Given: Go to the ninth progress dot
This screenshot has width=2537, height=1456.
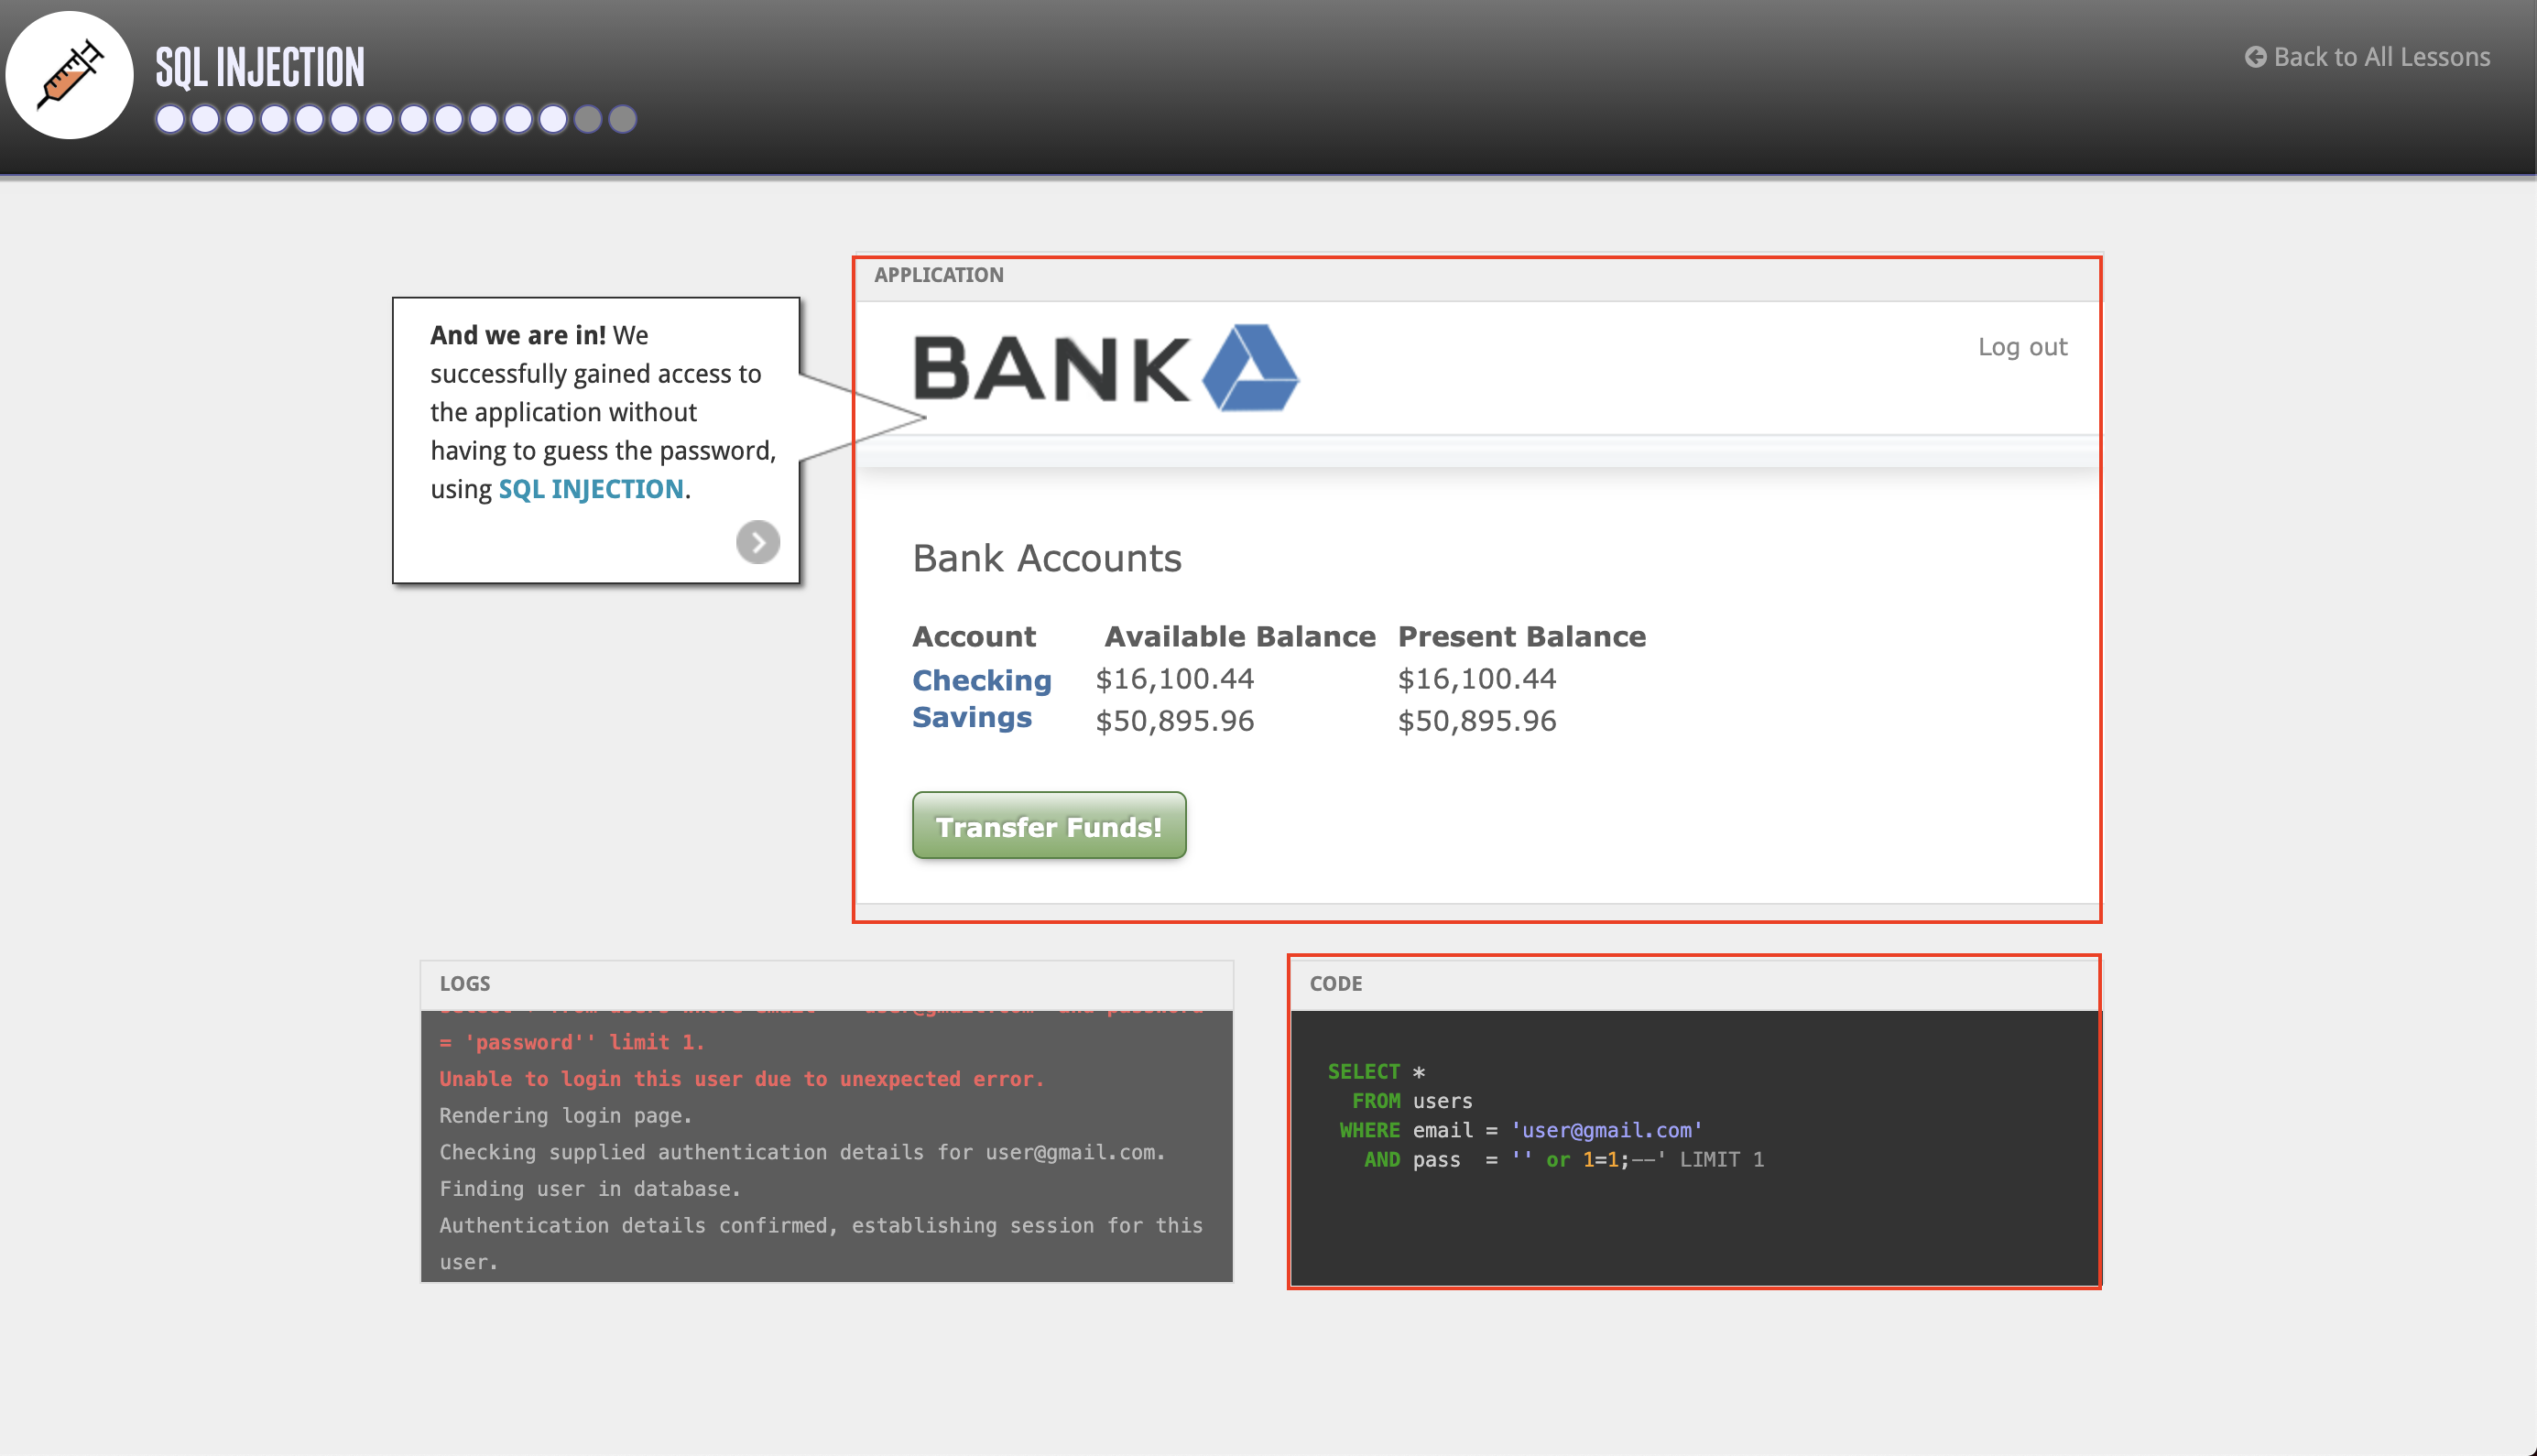Looking at the screenshot, I should (449, 119).
